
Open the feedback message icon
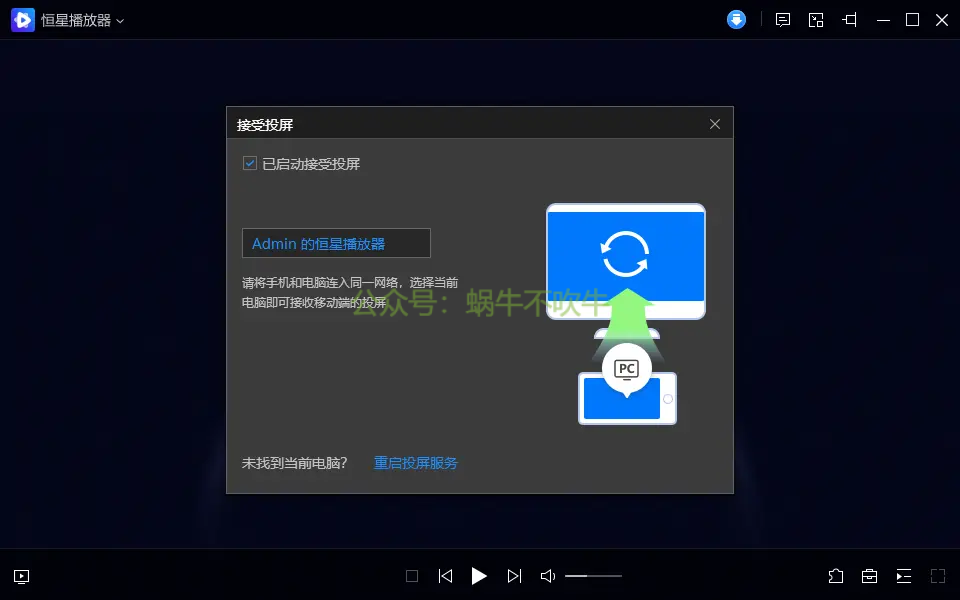[782, 19]
